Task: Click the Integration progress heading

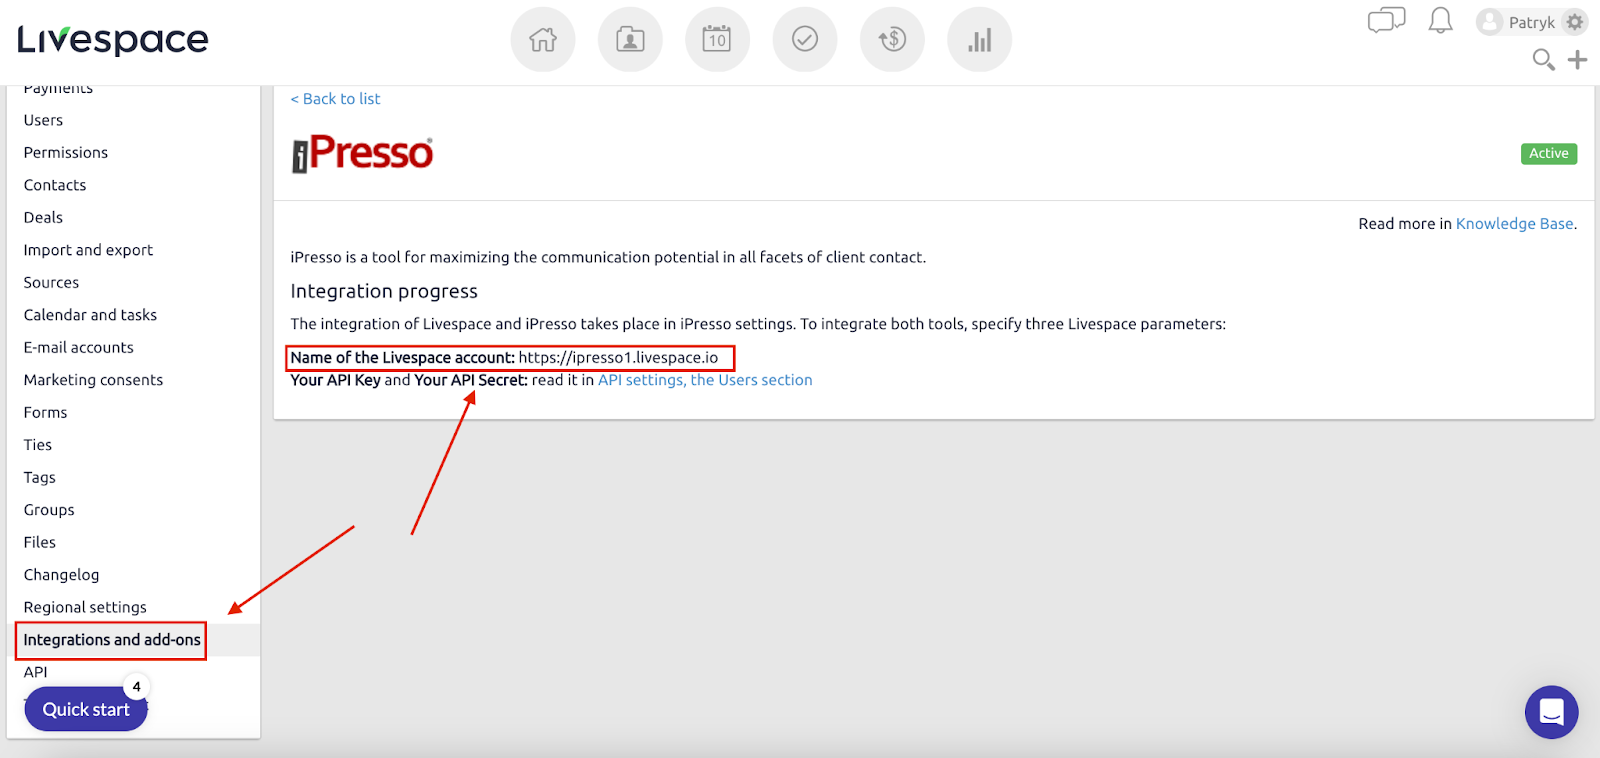Action: coord(384,291)
